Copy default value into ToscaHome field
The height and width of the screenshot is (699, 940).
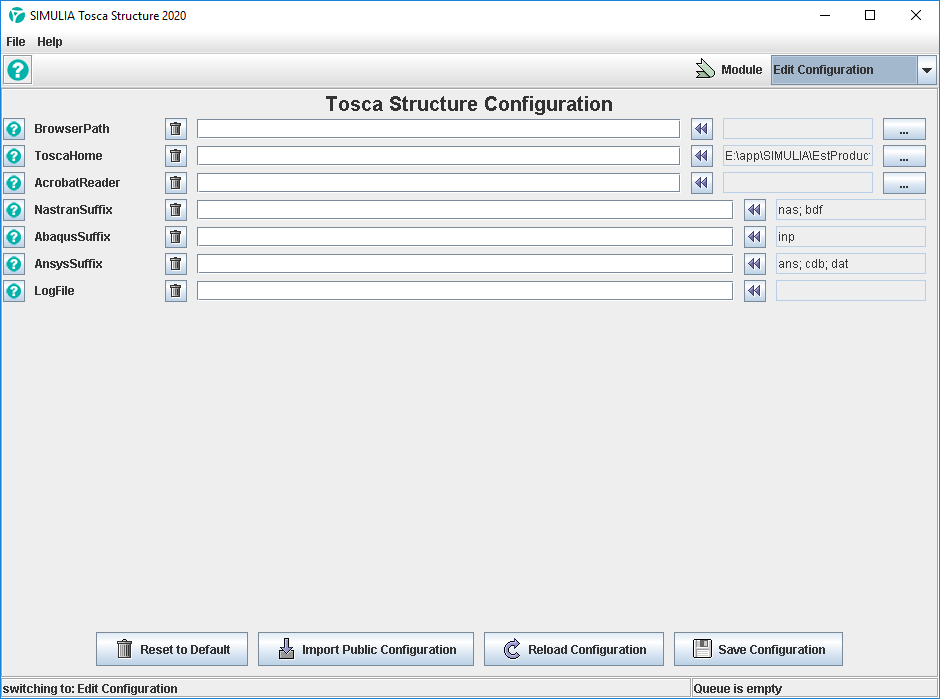702,156
